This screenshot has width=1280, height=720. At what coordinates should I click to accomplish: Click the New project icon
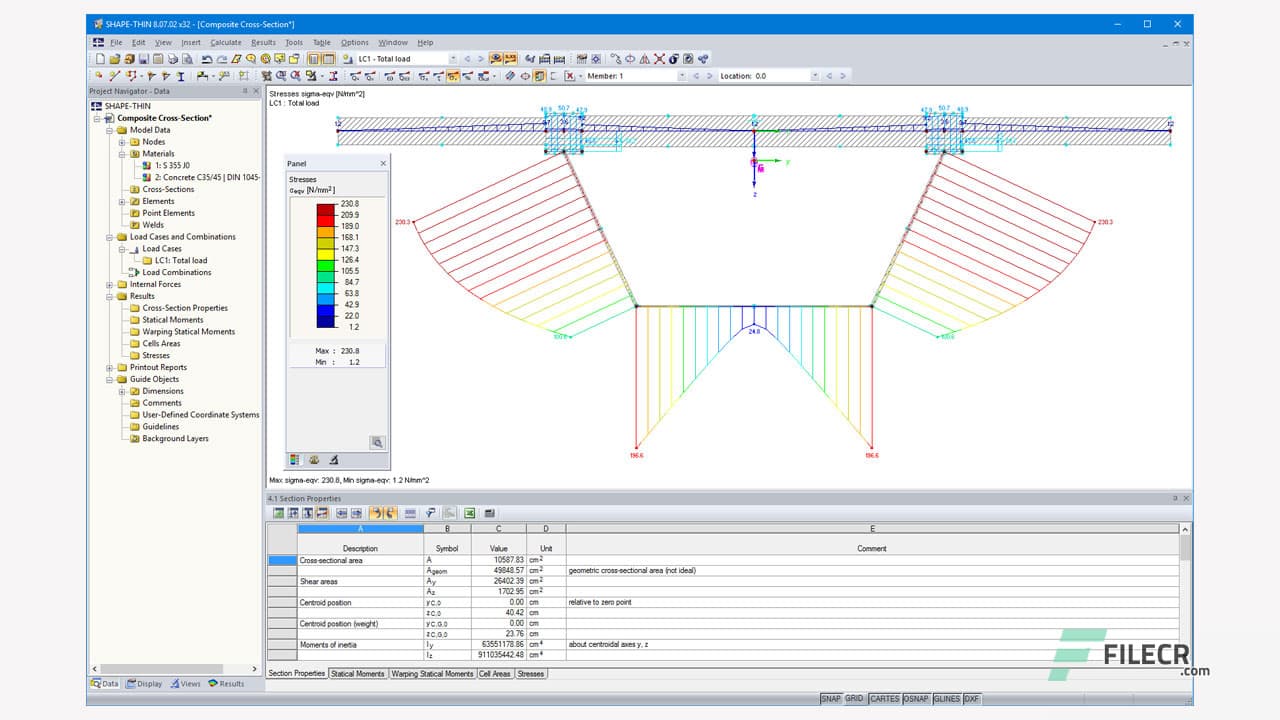[x=100, y=59]
